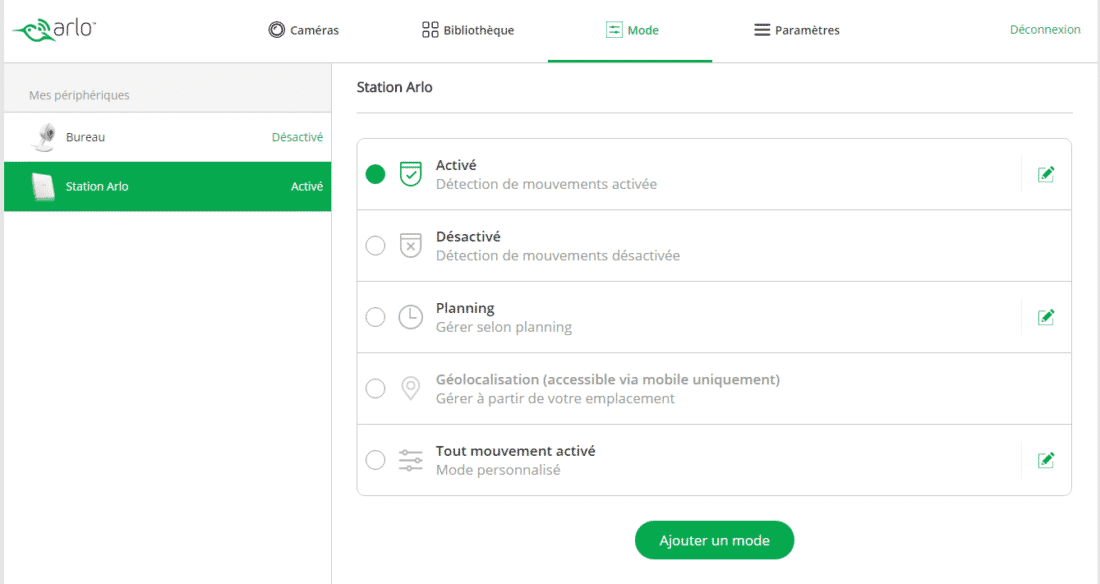Image resolution: width=1100 pixels, height=584 pixels.
Task: Click the clock icon beside Planning
Action: [x=410, y=317]
